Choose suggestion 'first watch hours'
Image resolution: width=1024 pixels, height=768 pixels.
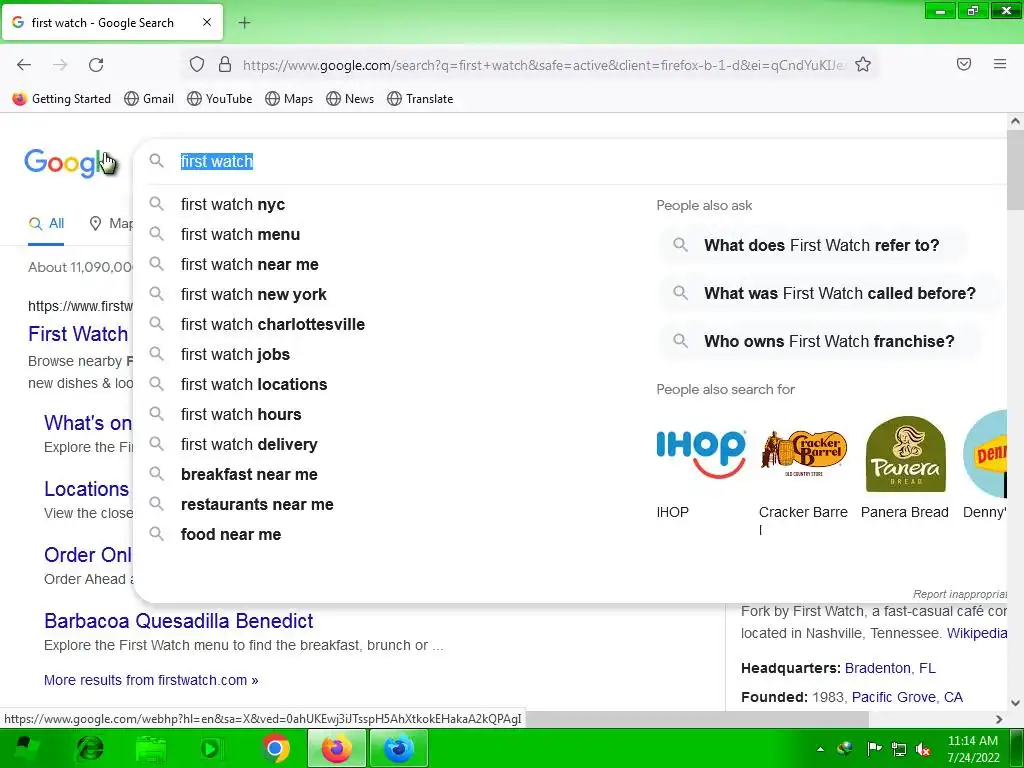241,415
